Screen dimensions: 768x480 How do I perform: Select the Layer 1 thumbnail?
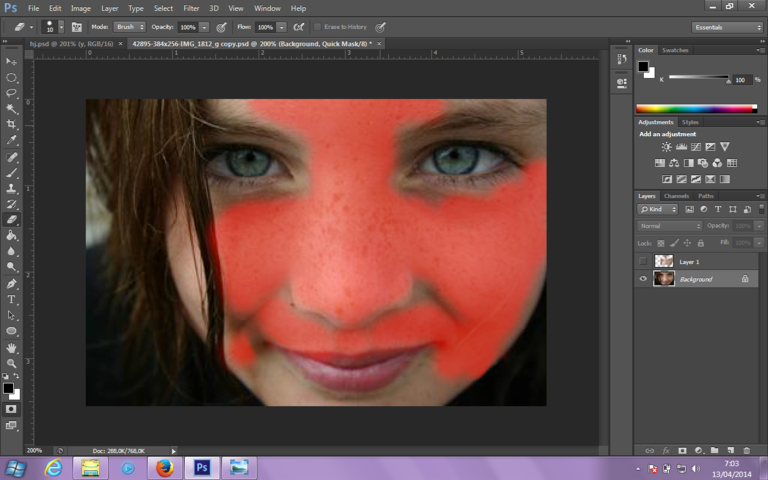tap(664, 261)
